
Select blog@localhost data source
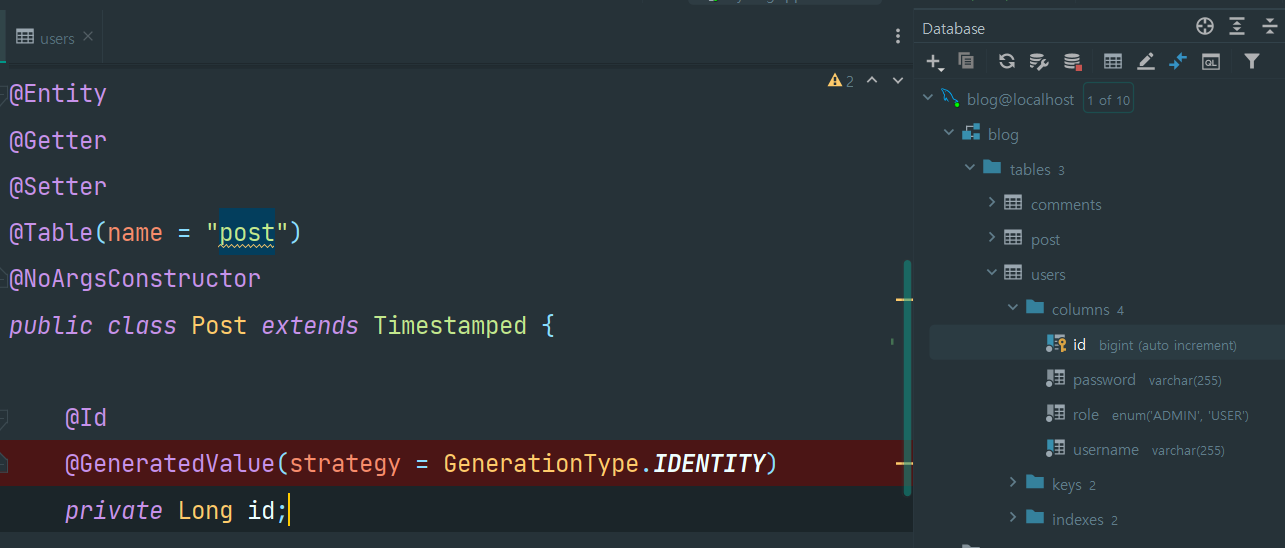[x=1020, y=100]
